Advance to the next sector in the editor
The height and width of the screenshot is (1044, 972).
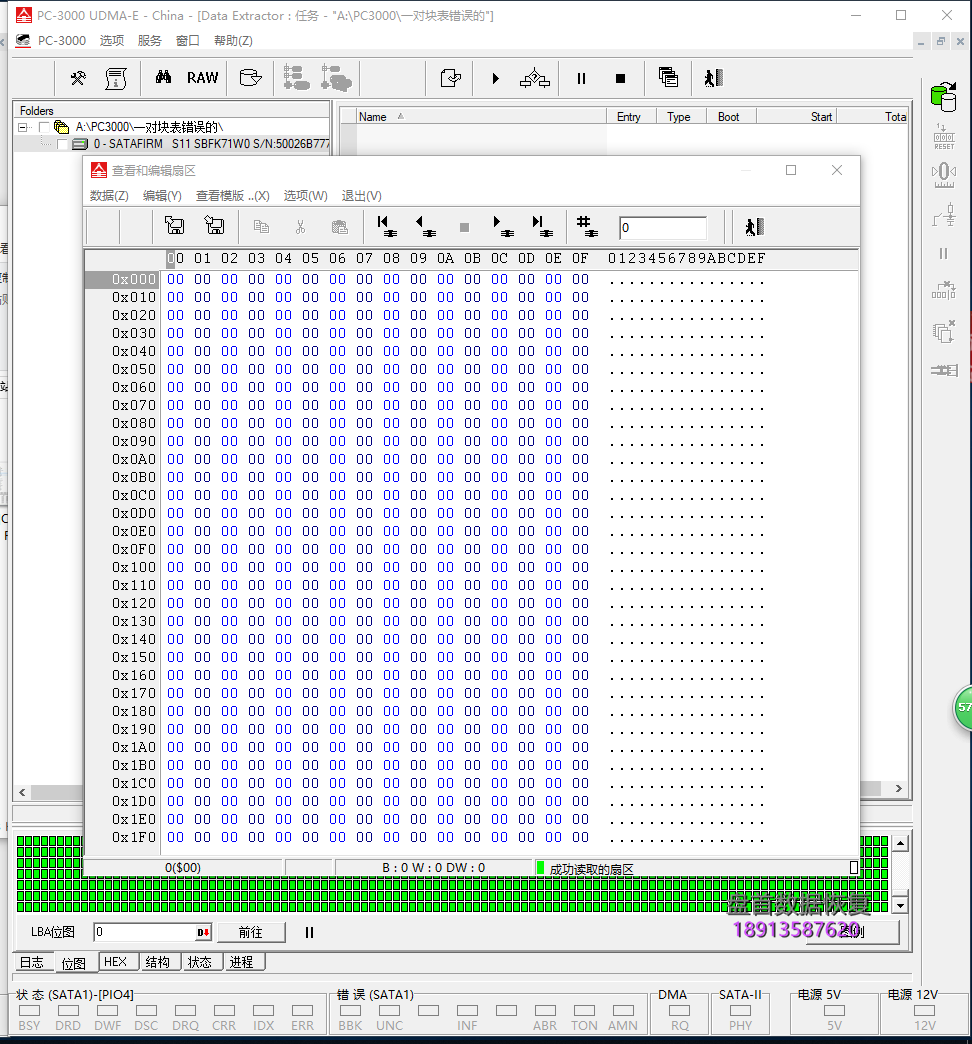click(x=501, y=226)
